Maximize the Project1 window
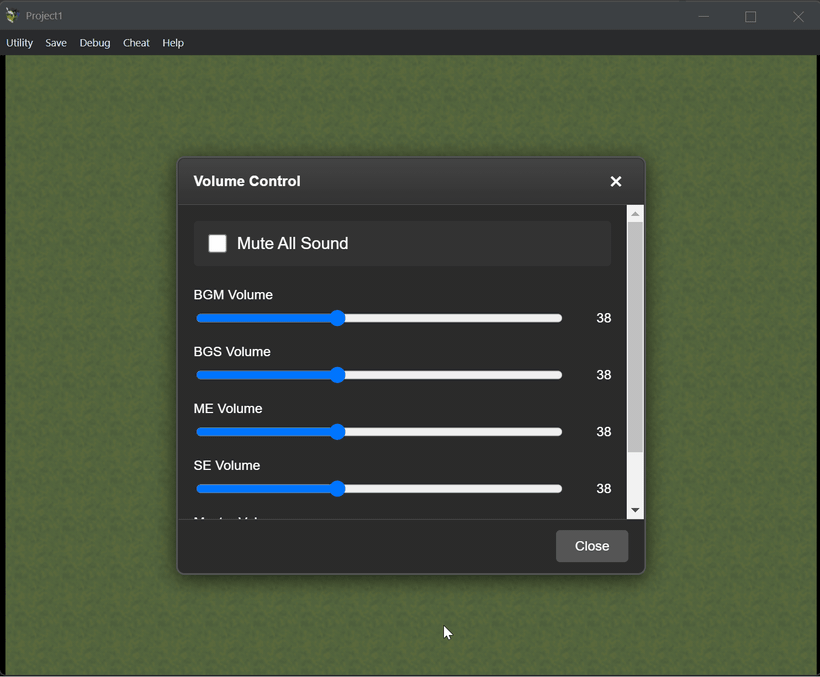The height and width of the screenshot is (677, 820). coord(751,16)
